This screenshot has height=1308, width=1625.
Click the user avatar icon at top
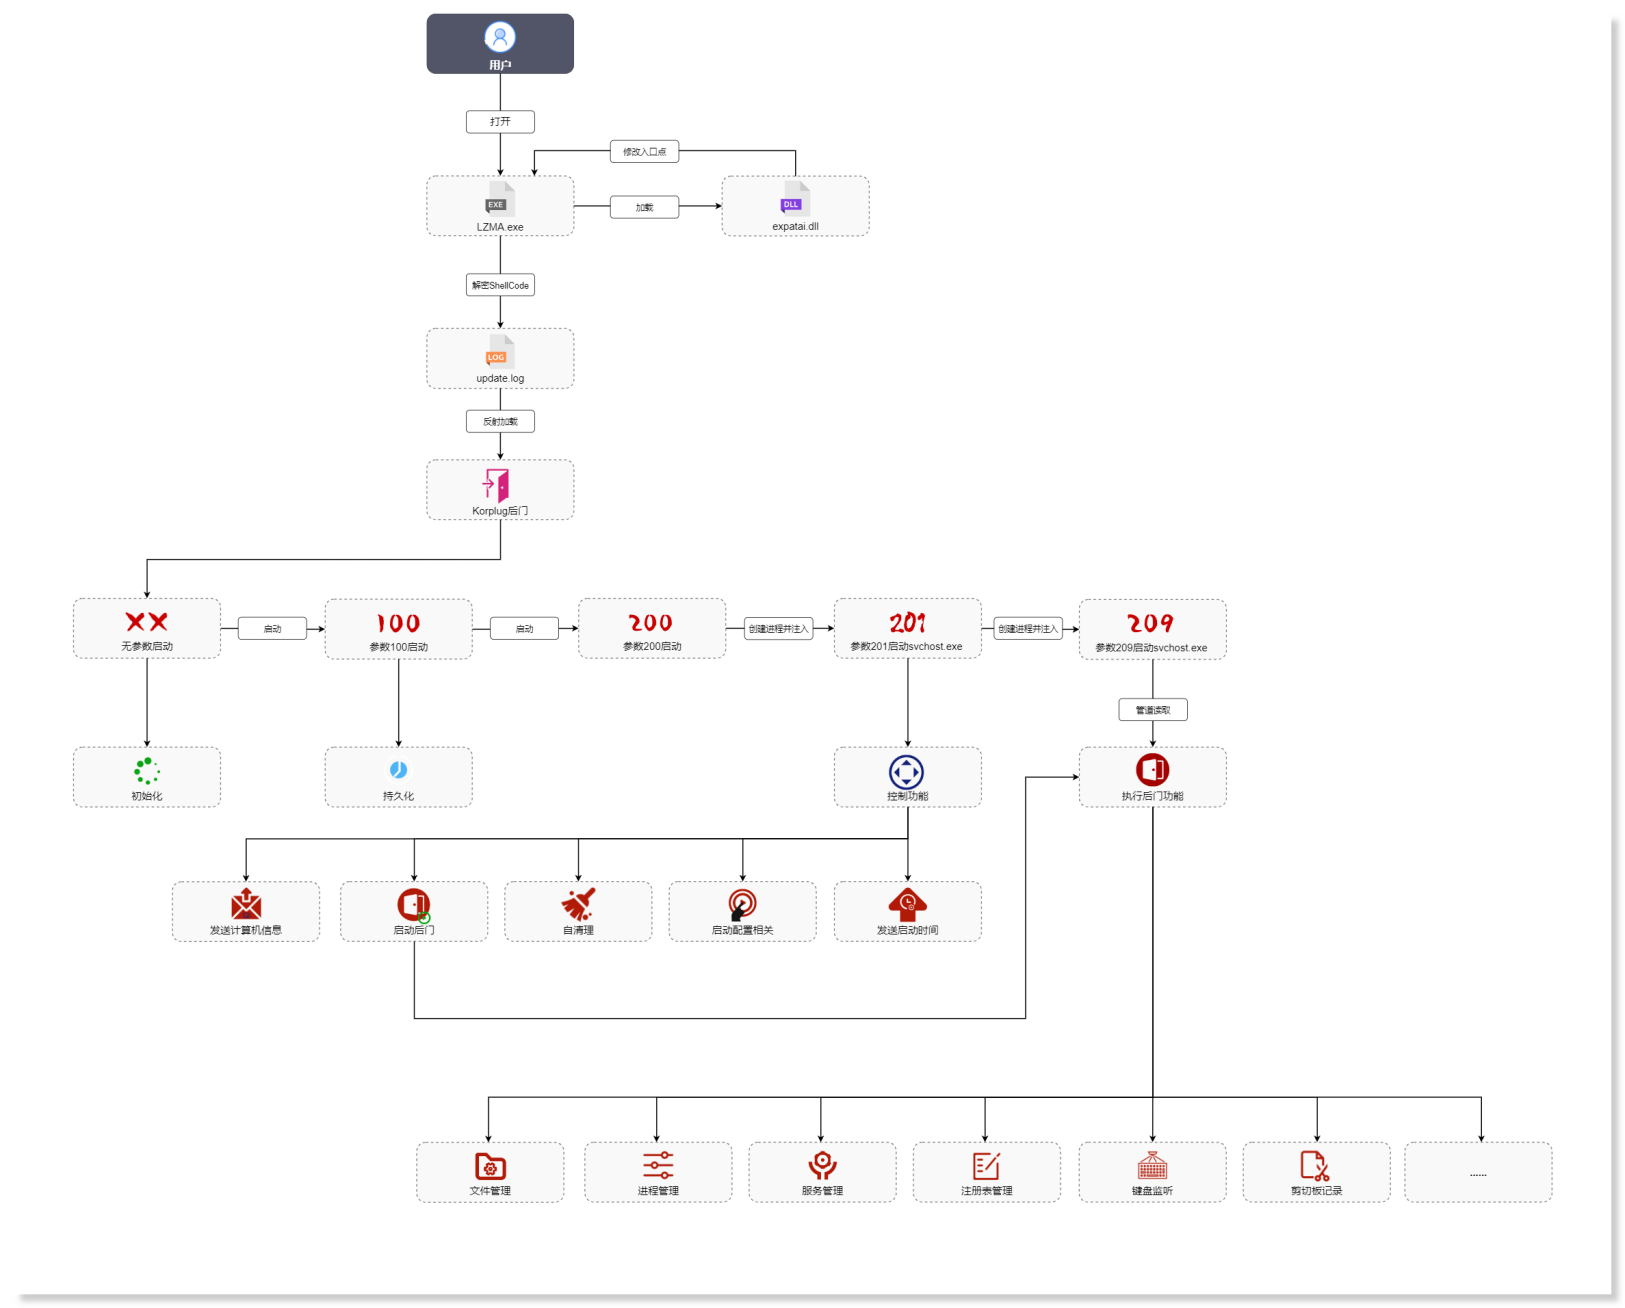click(x=500, y=37)
